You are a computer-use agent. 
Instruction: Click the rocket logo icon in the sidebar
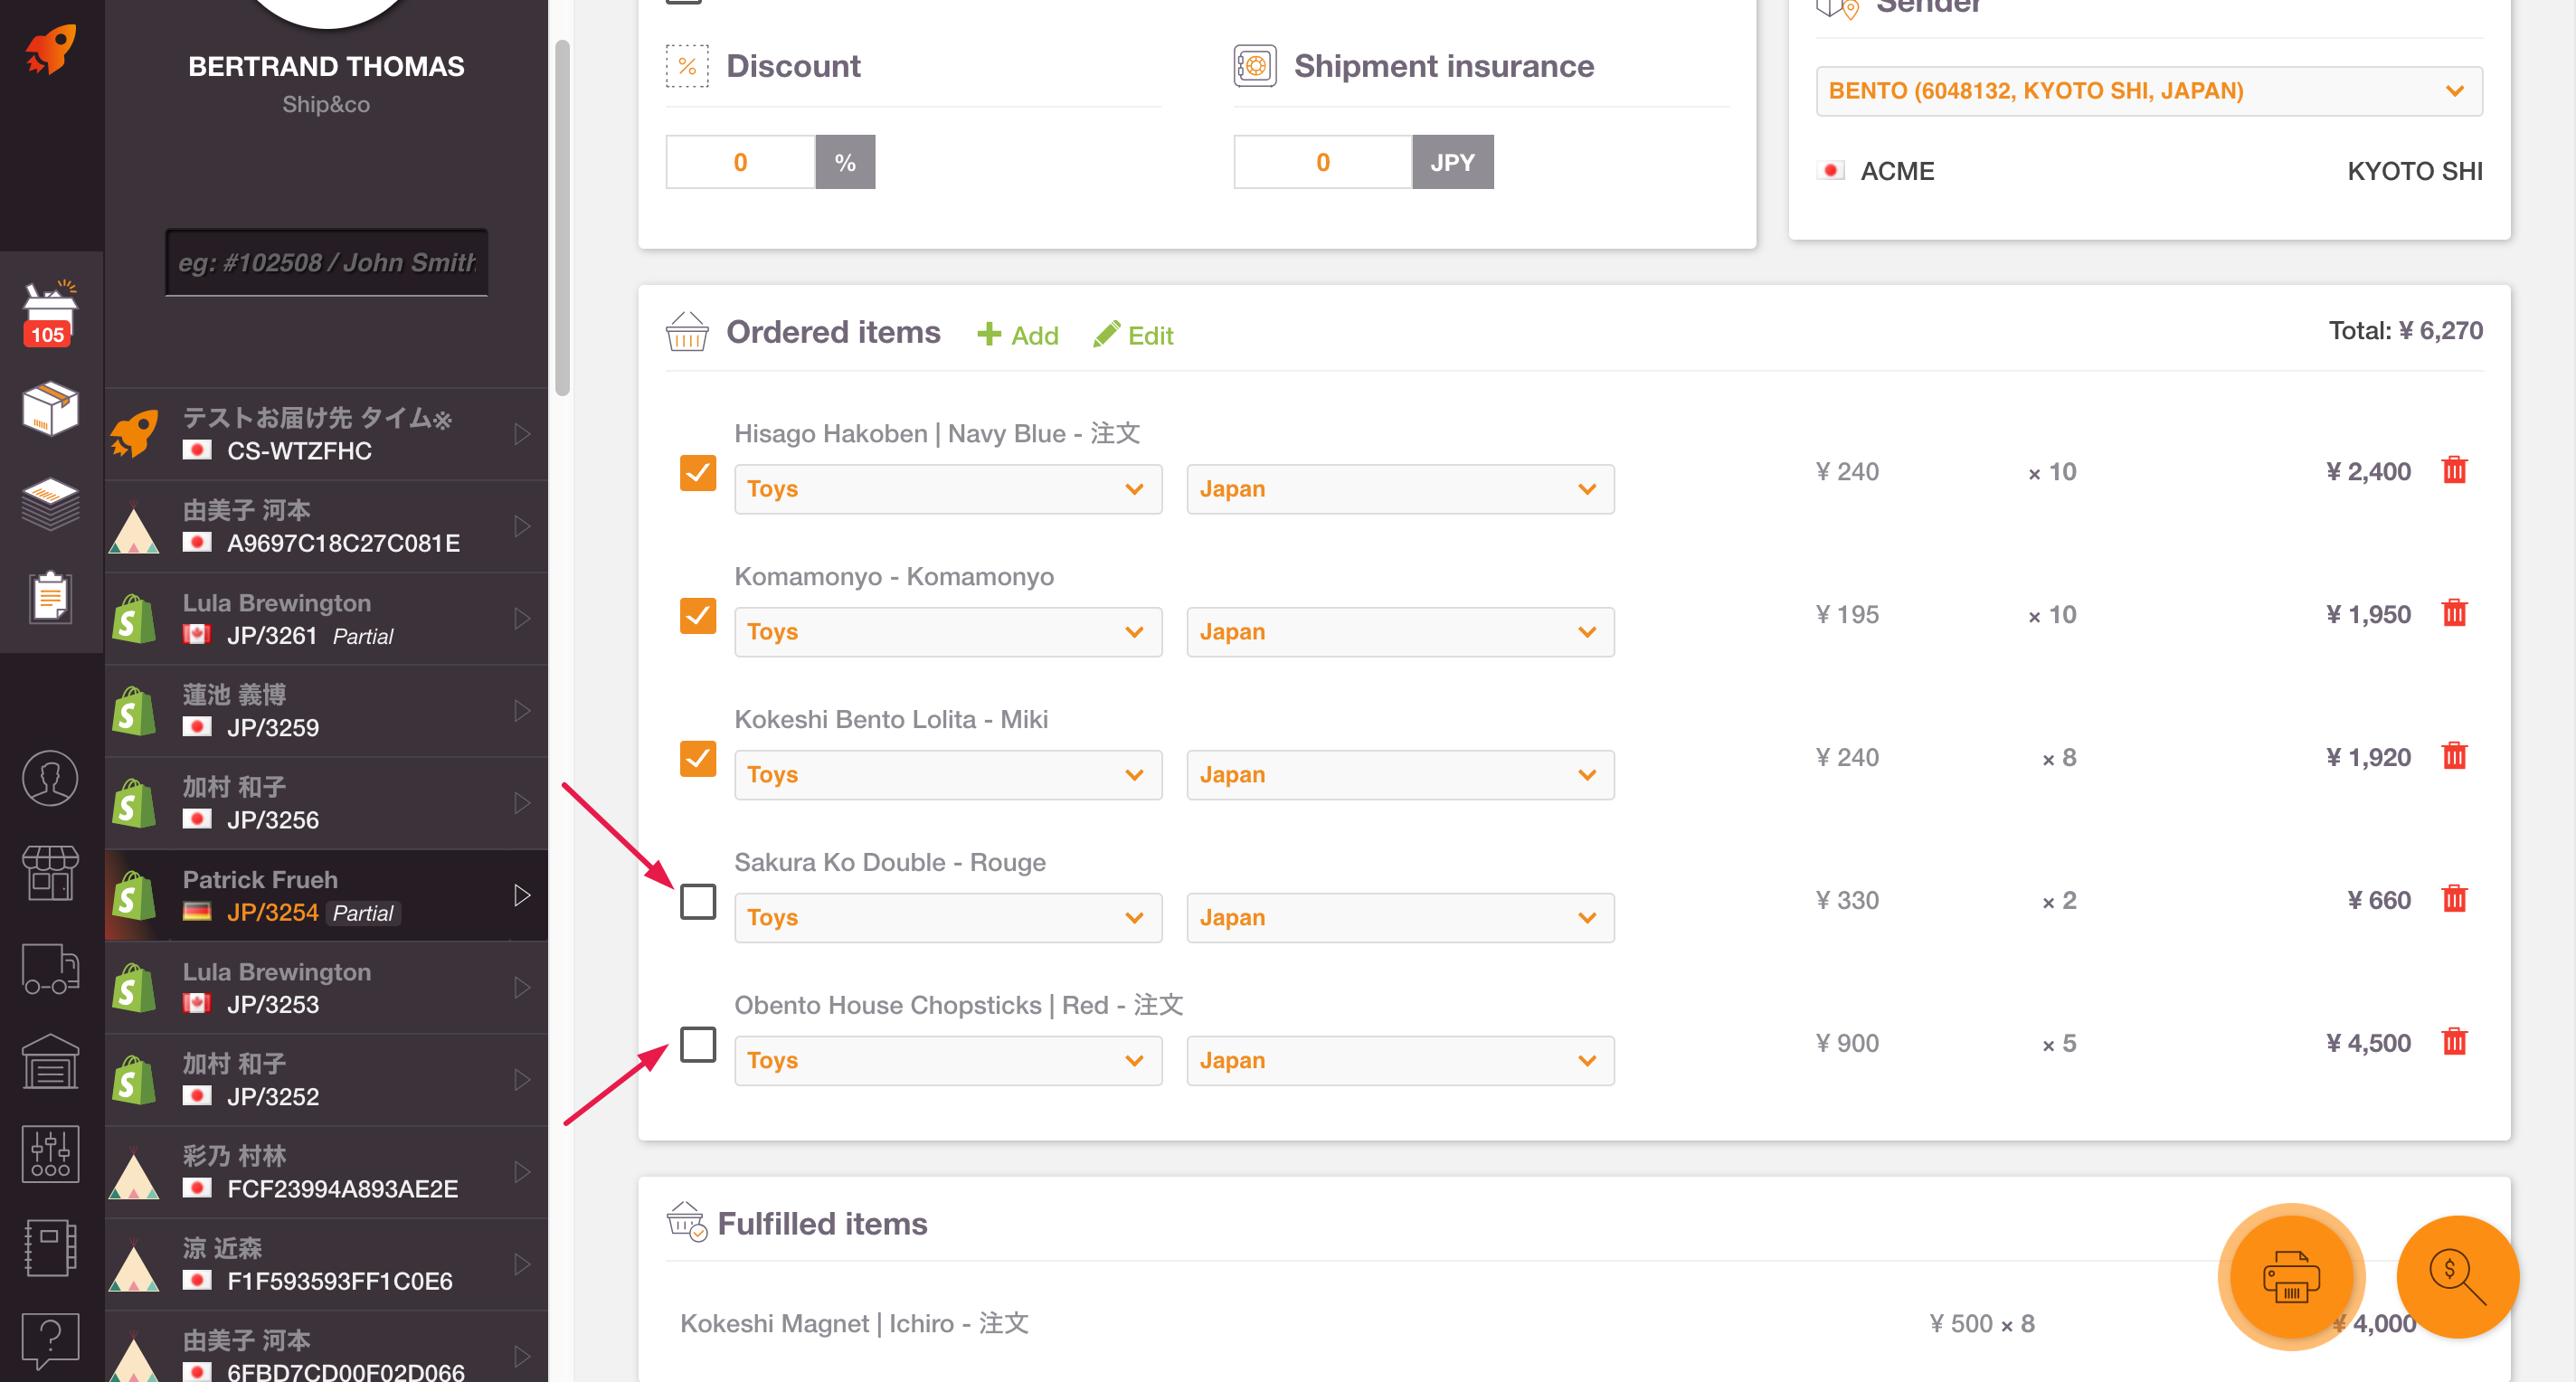pos(50,50)
